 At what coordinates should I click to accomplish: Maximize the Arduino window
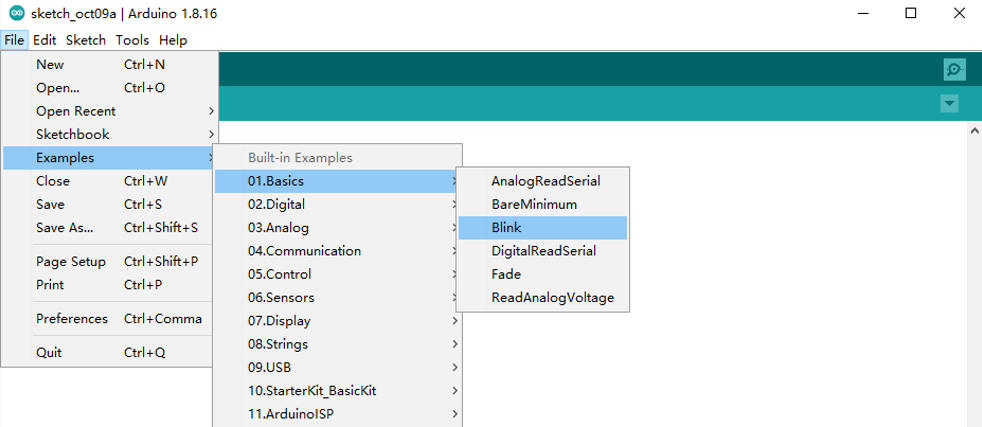pos(911,13)
